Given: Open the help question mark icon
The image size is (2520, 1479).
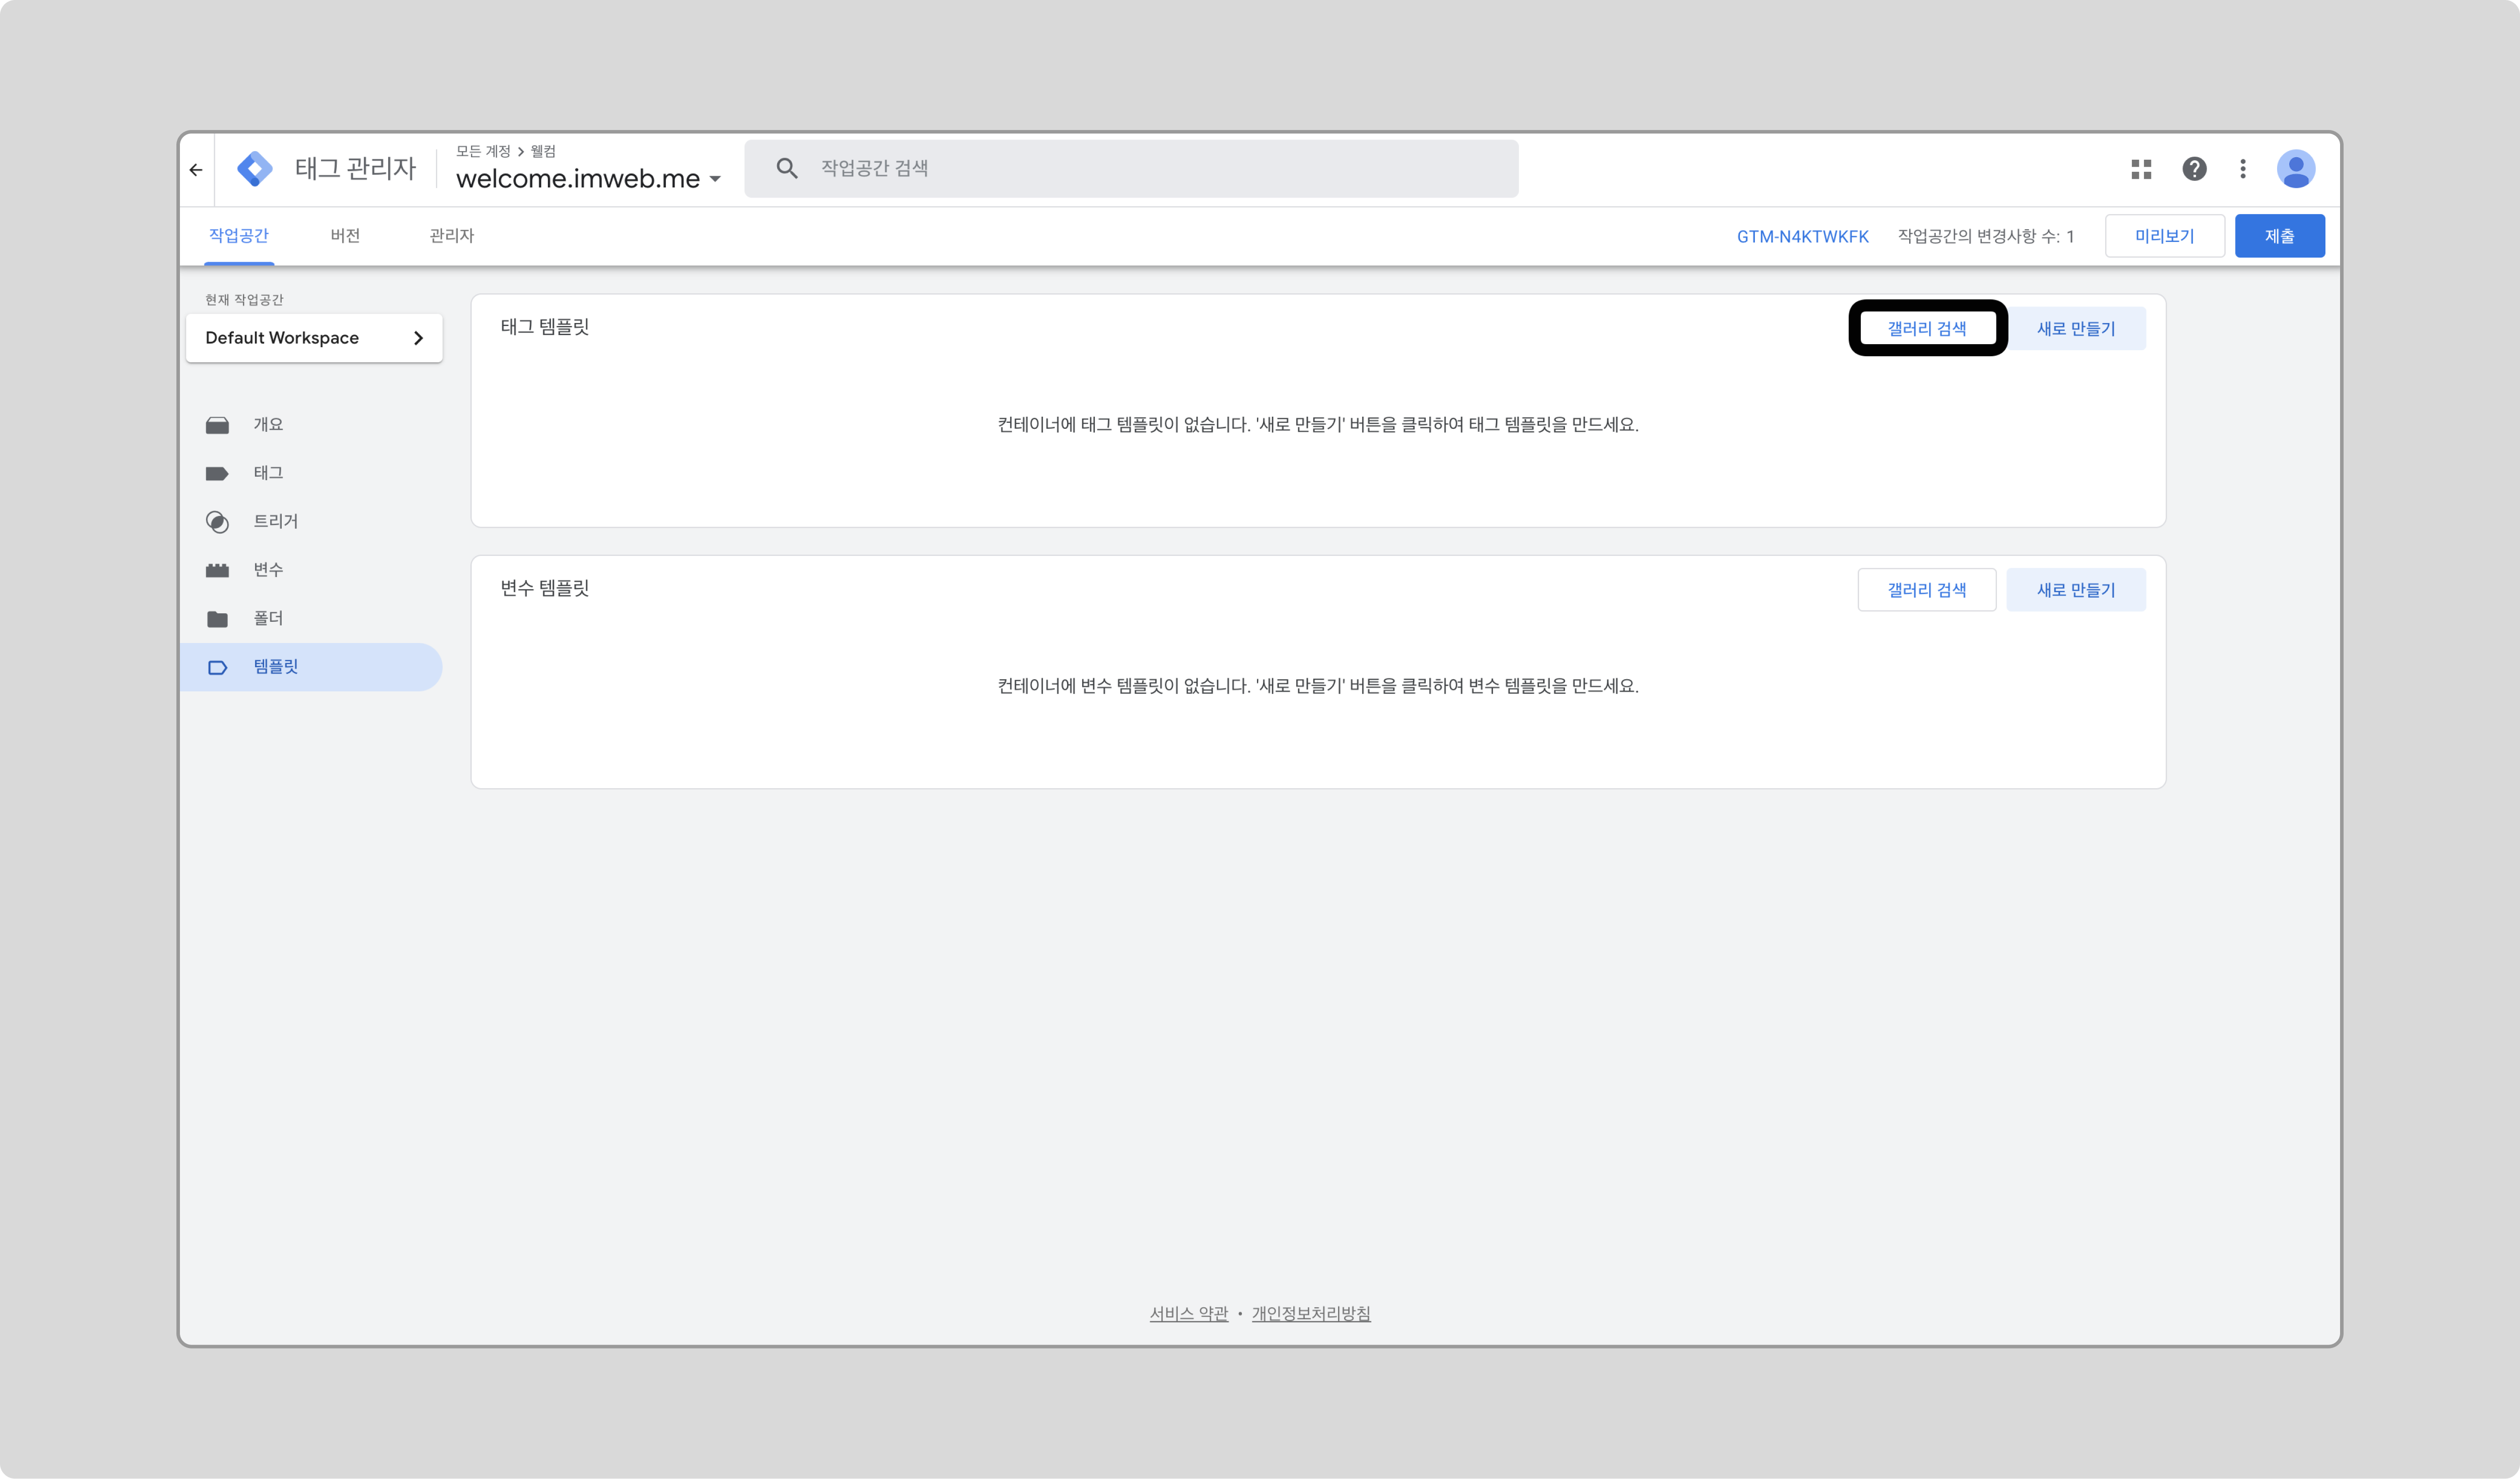Looking at the screenshot, I should click(2194, 169).
